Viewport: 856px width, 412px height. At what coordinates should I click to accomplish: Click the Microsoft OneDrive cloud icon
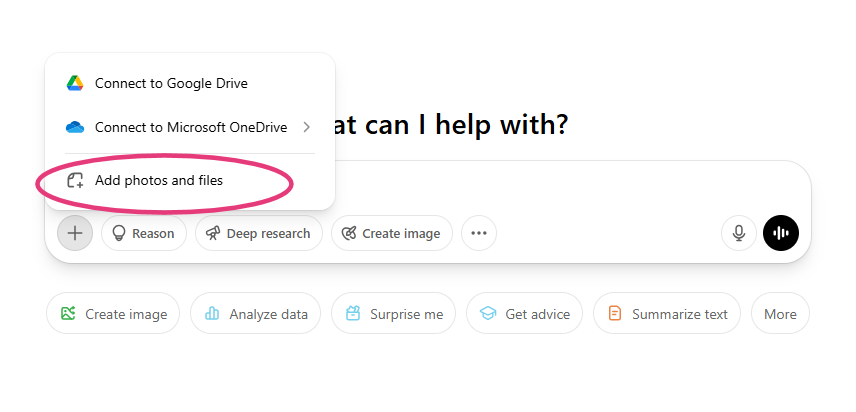[75, 127]
